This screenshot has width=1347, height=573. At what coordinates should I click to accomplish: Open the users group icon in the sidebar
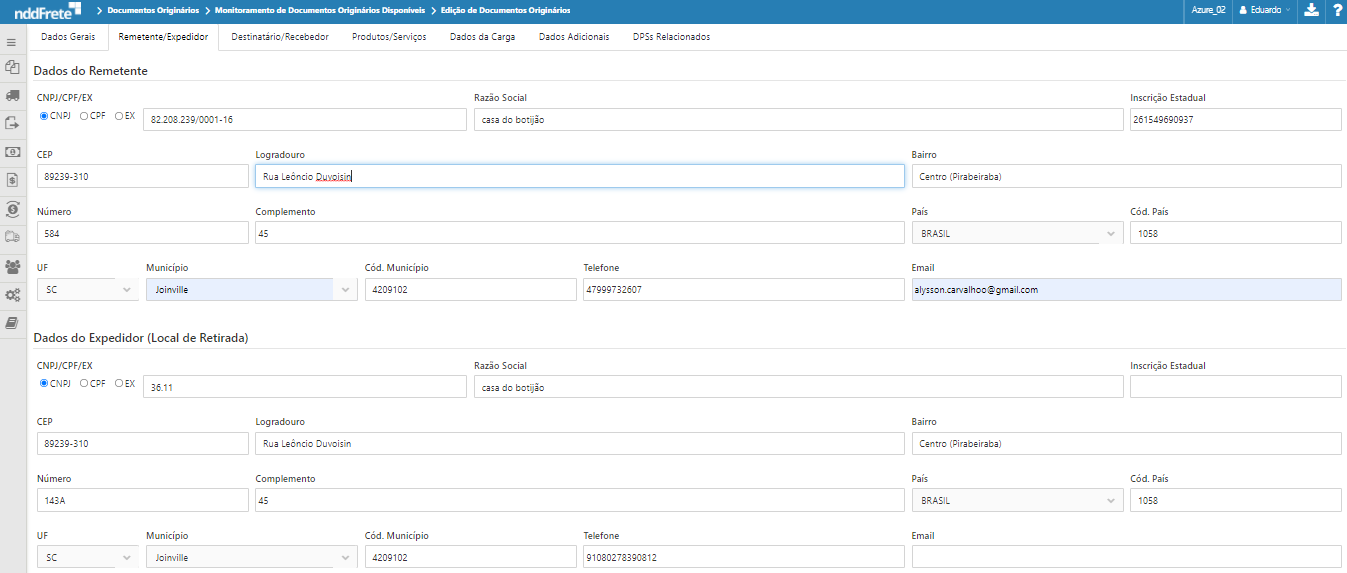(12, 267)
